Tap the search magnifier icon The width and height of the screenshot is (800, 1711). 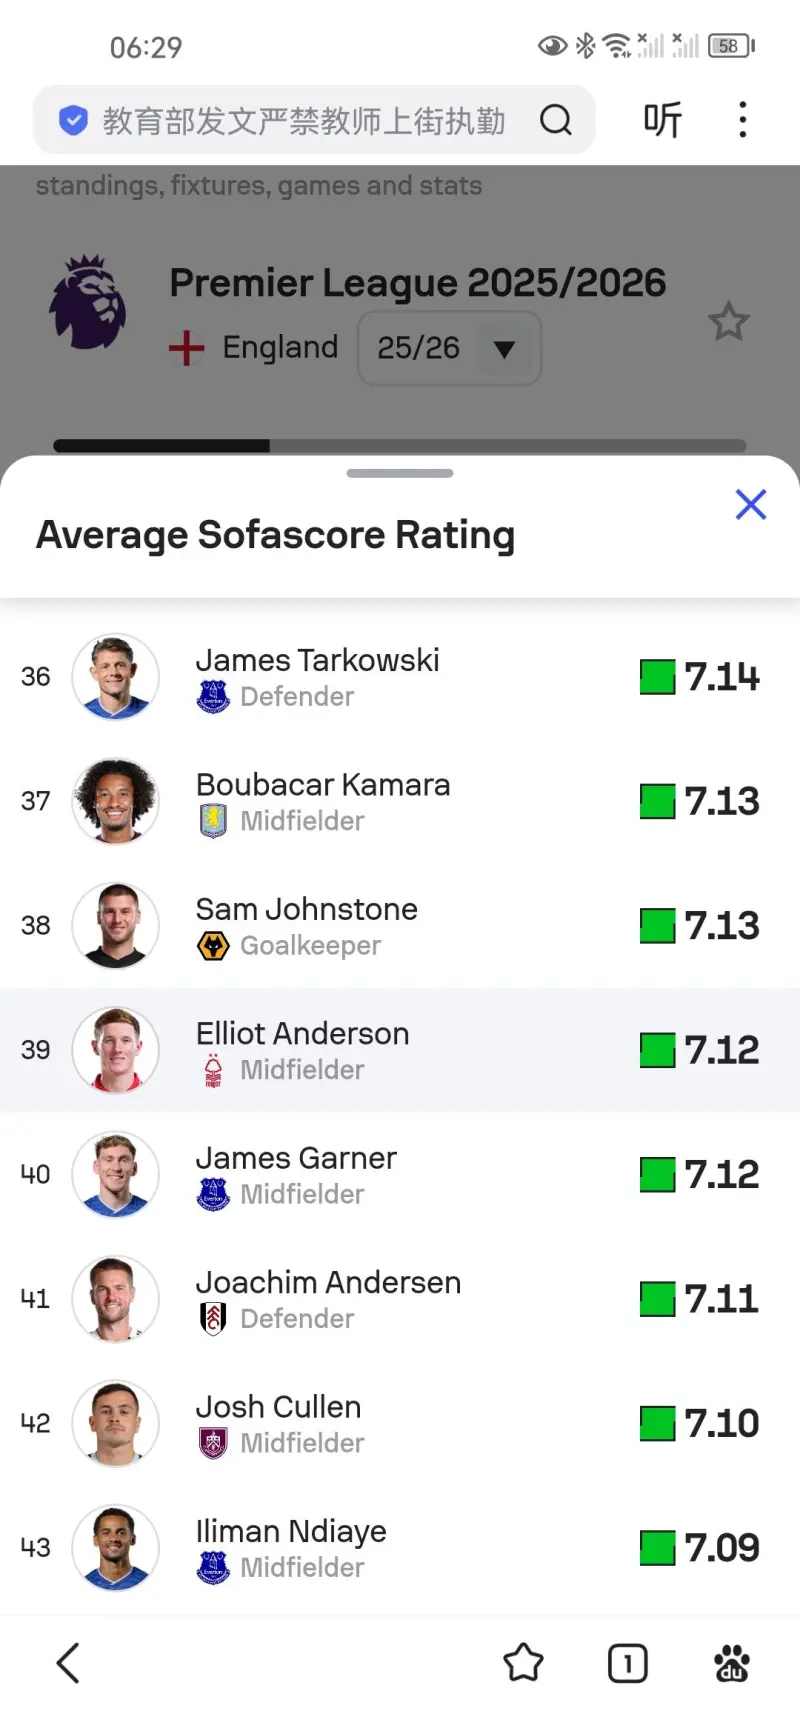556,121
